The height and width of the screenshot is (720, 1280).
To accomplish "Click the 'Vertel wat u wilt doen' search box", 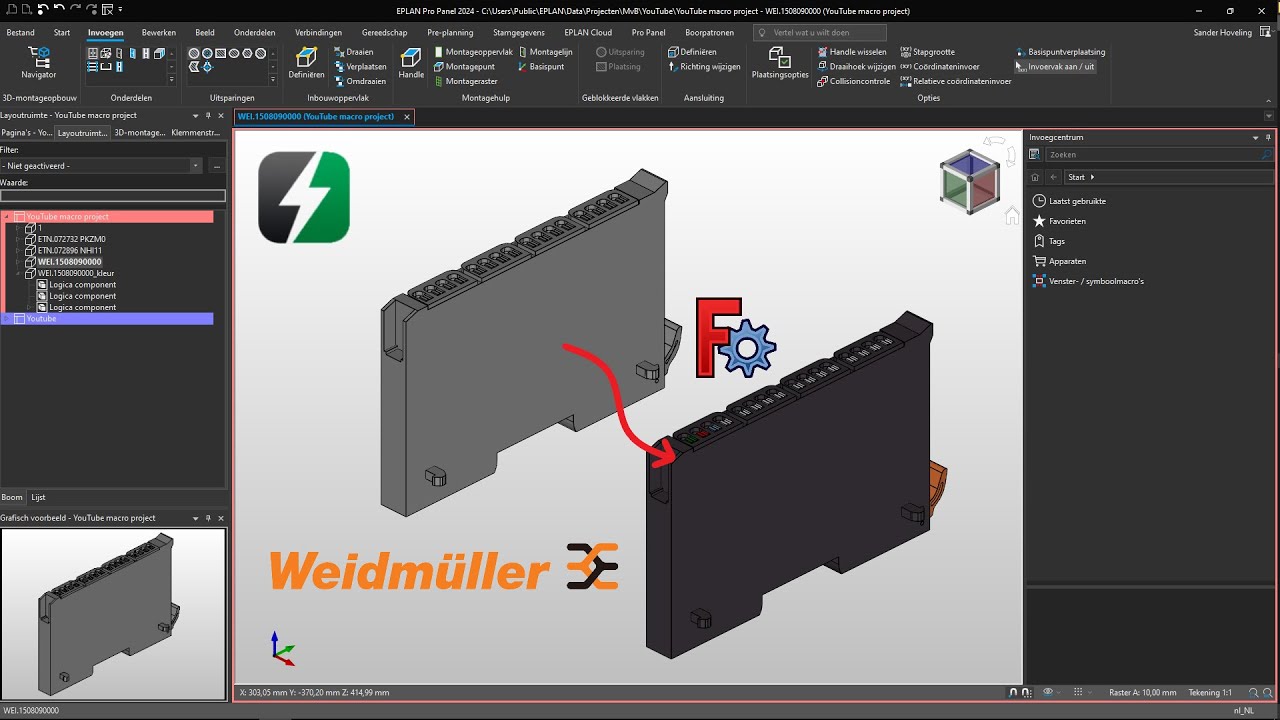I will pos(819,32).
